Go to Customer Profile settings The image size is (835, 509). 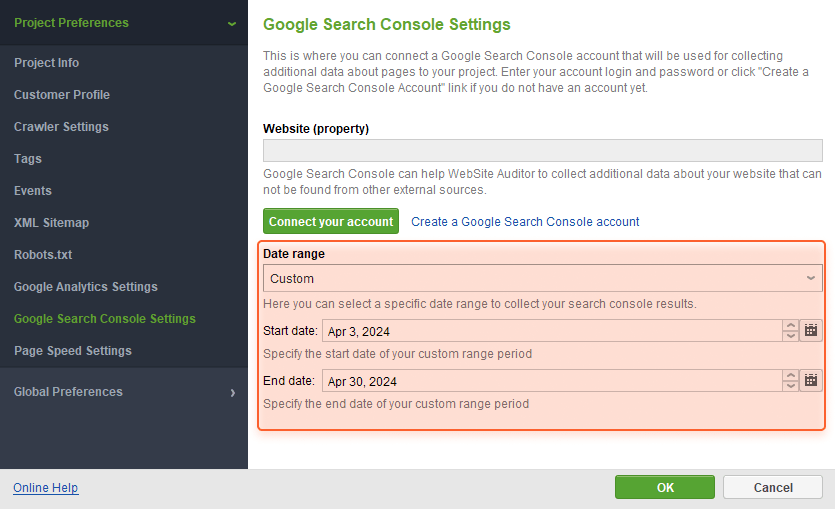62,95
